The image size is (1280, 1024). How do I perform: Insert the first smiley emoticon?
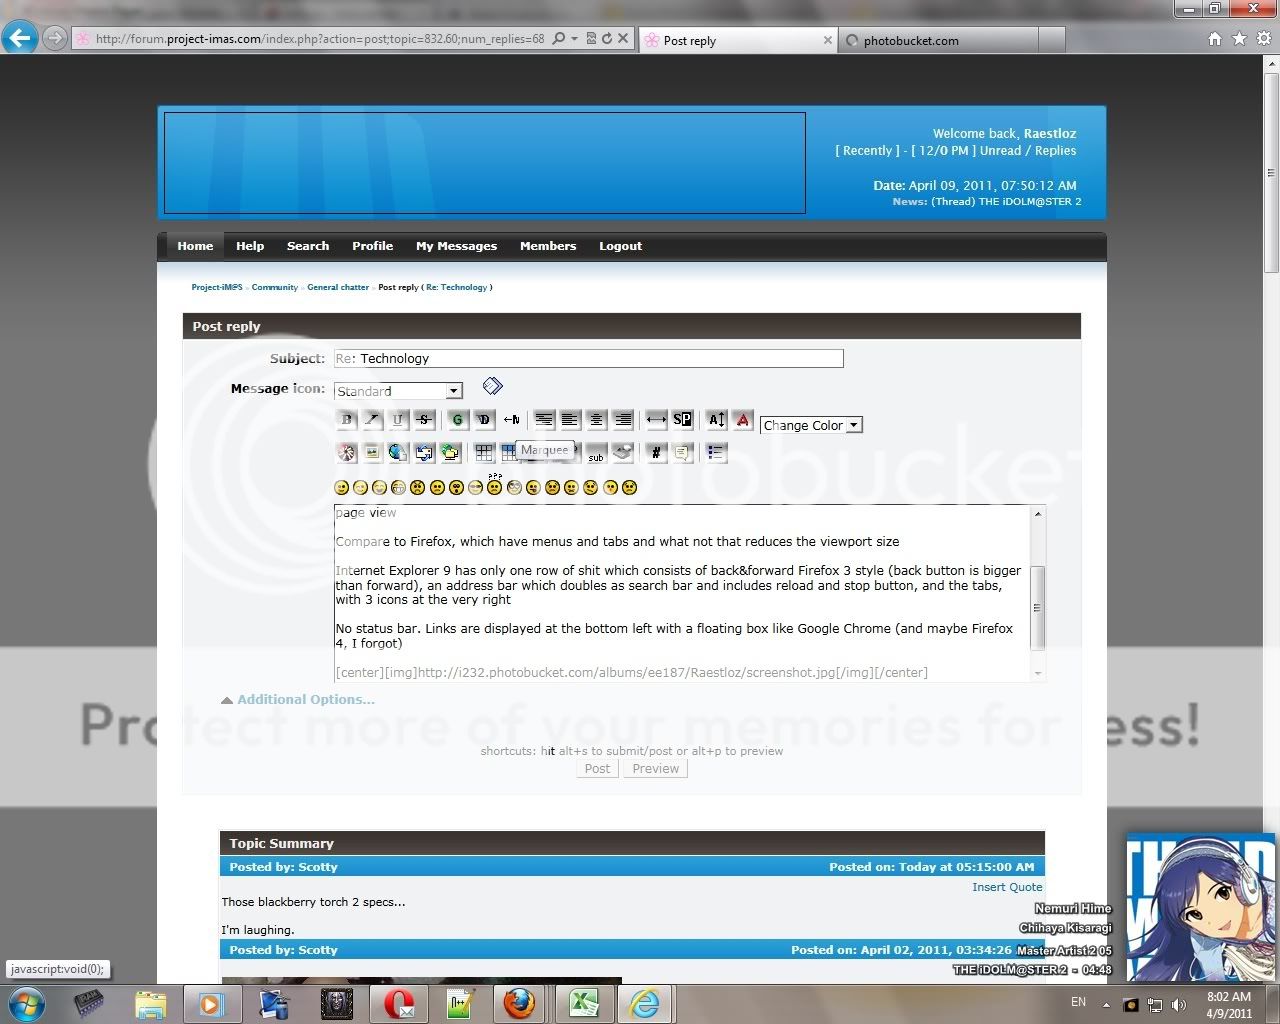tap(342, 488)
